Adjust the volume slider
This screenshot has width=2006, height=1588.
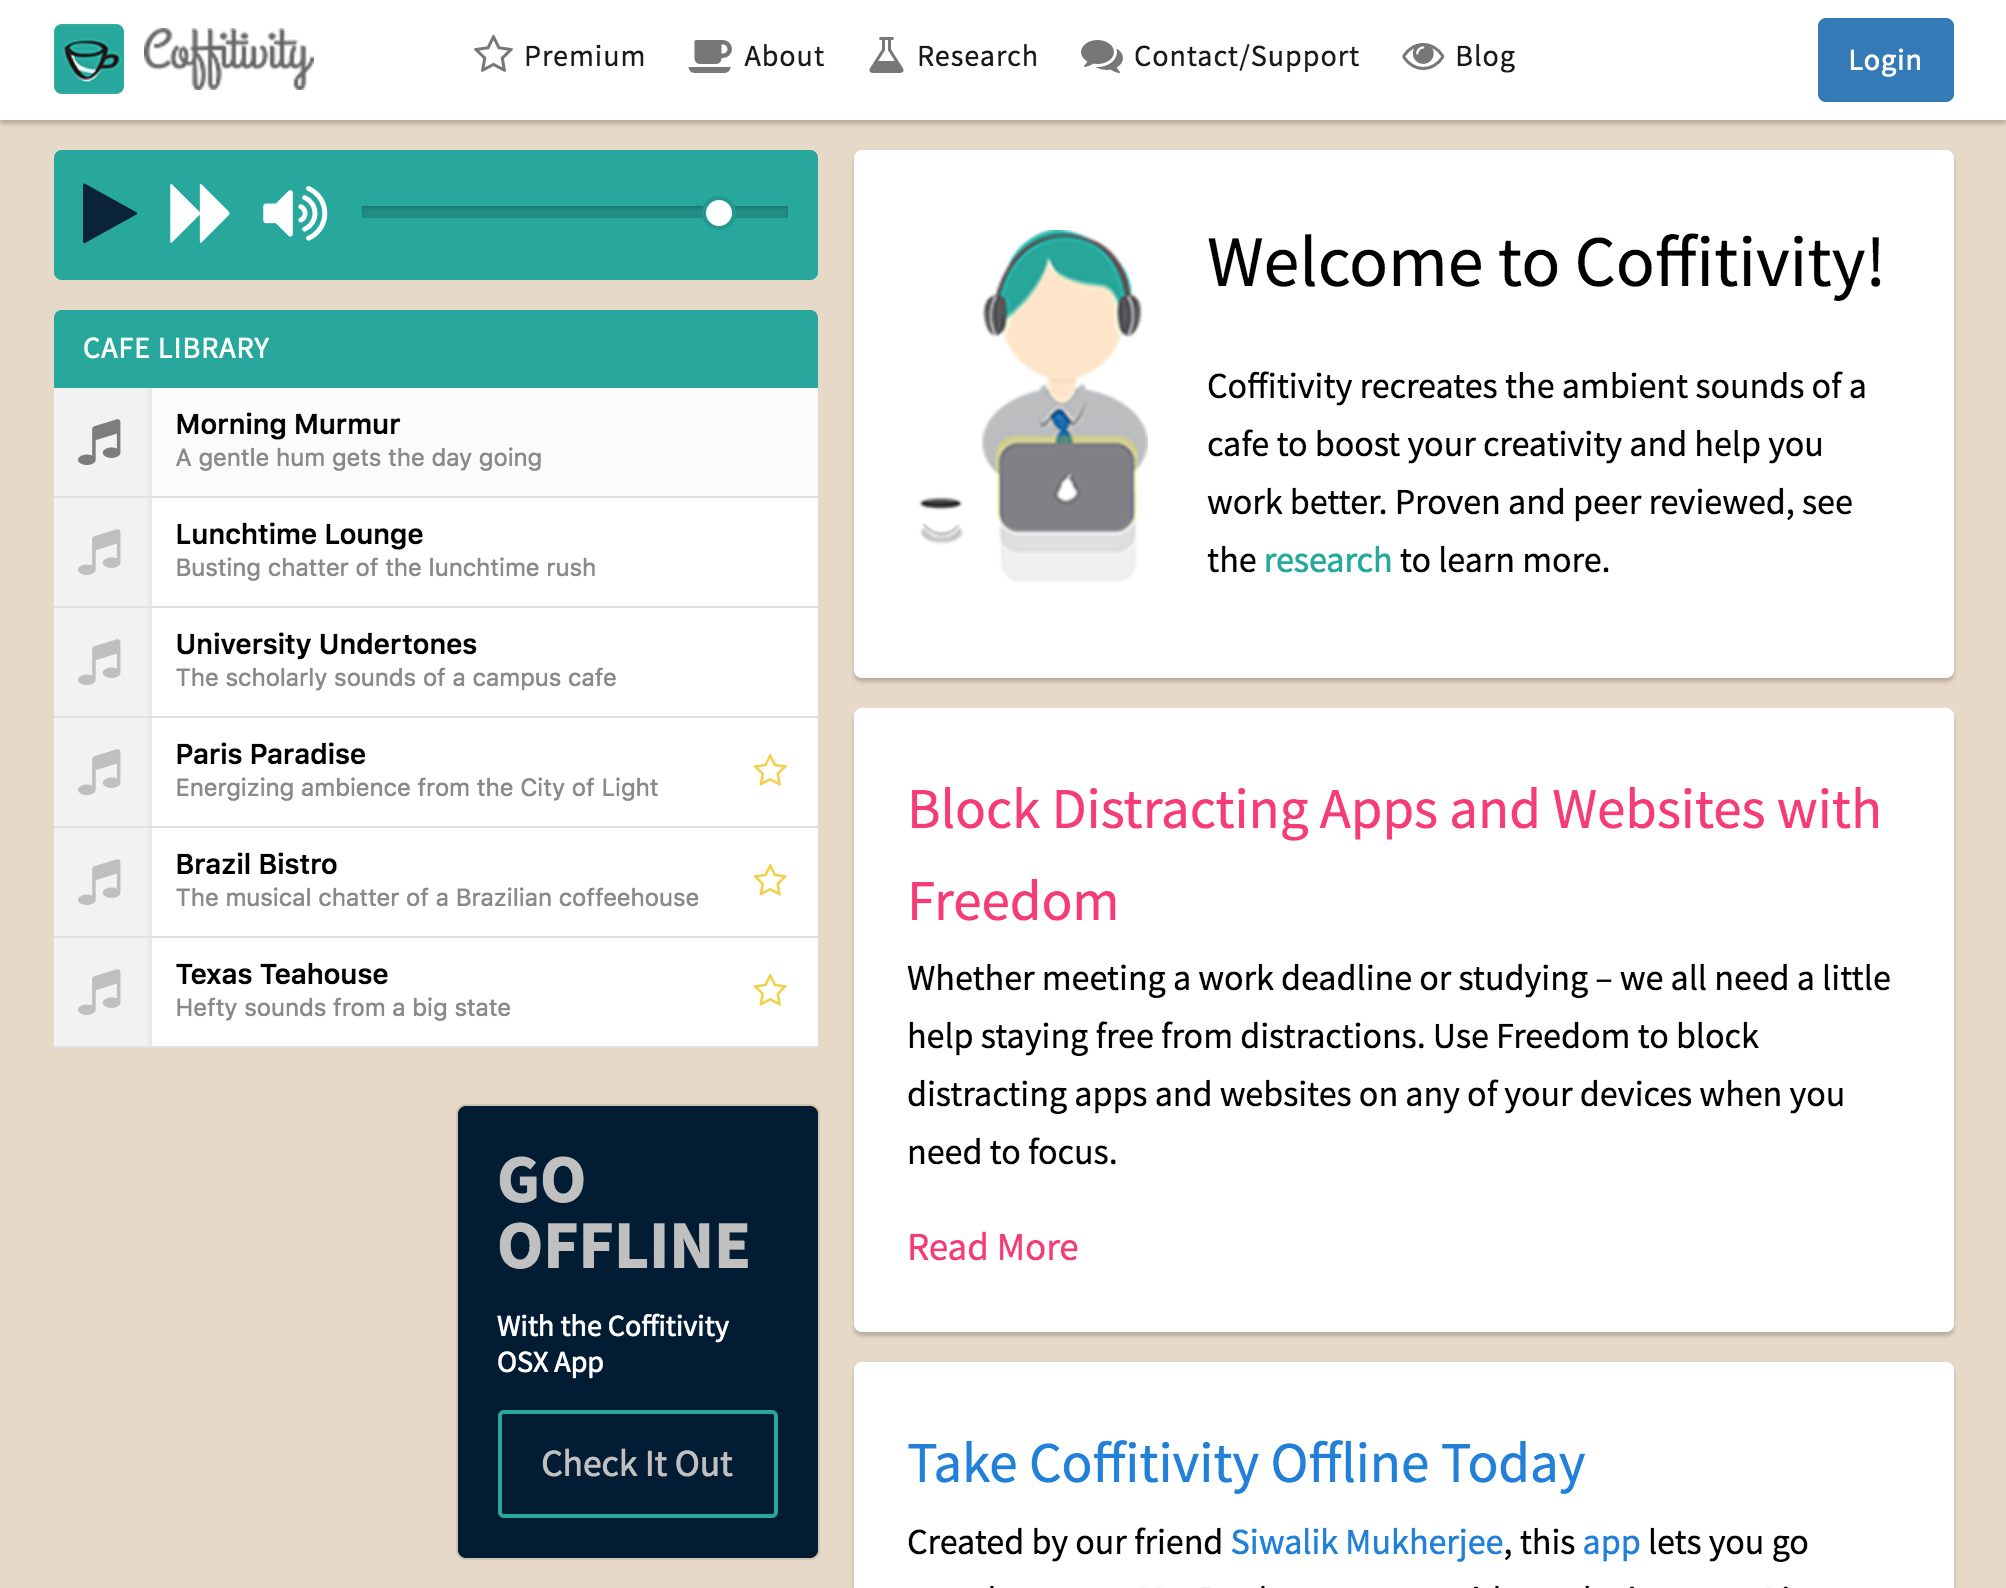[x=718, y=213]
